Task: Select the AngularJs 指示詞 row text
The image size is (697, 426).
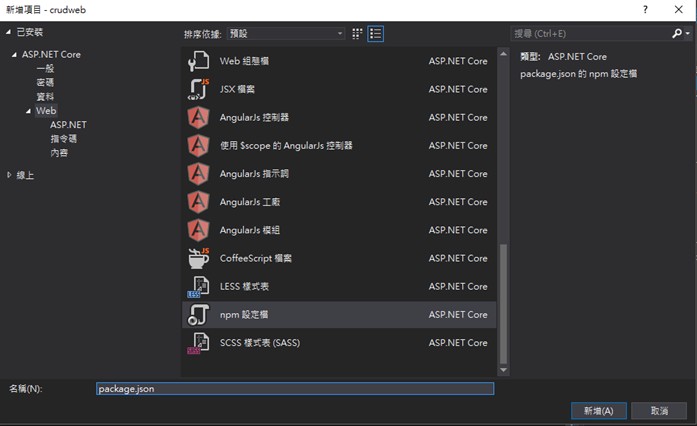Action: coord(254,173)
